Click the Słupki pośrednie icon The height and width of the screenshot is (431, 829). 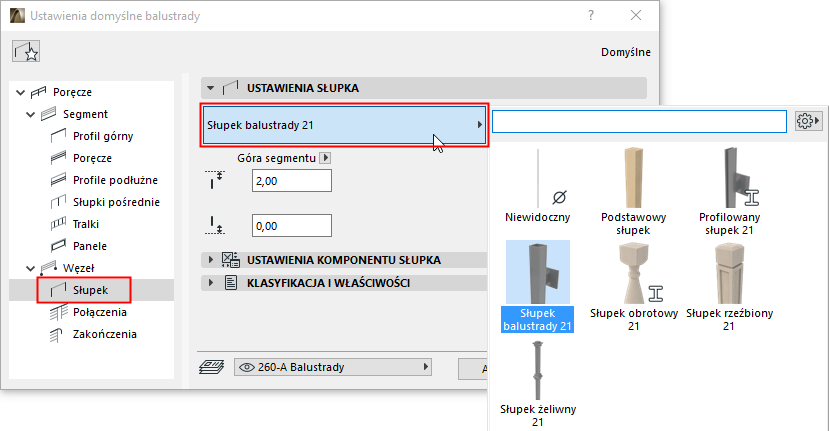click(58, 202)
